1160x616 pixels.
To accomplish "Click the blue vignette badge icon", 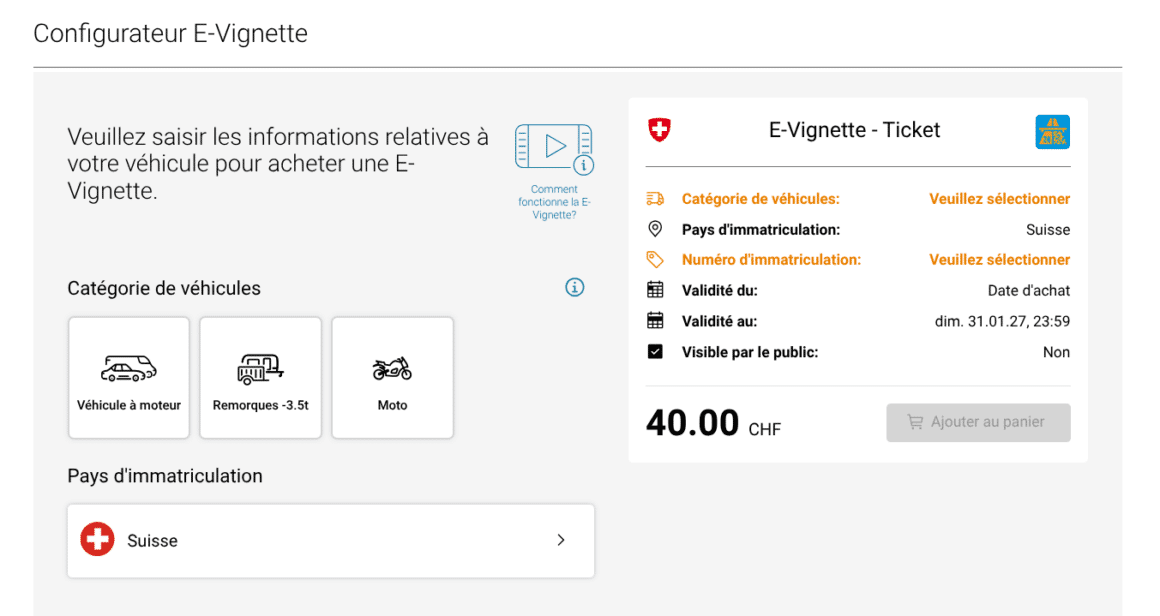I will coord(1053,131).
